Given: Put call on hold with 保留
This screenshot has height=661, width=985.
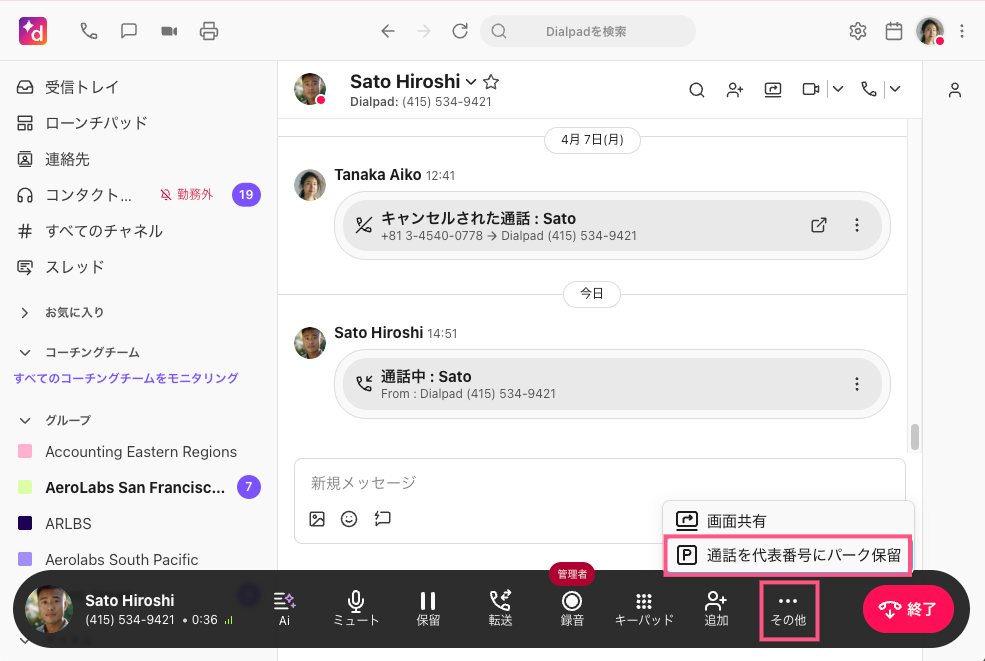Looking at the screenshot, I should coord(428,608).
